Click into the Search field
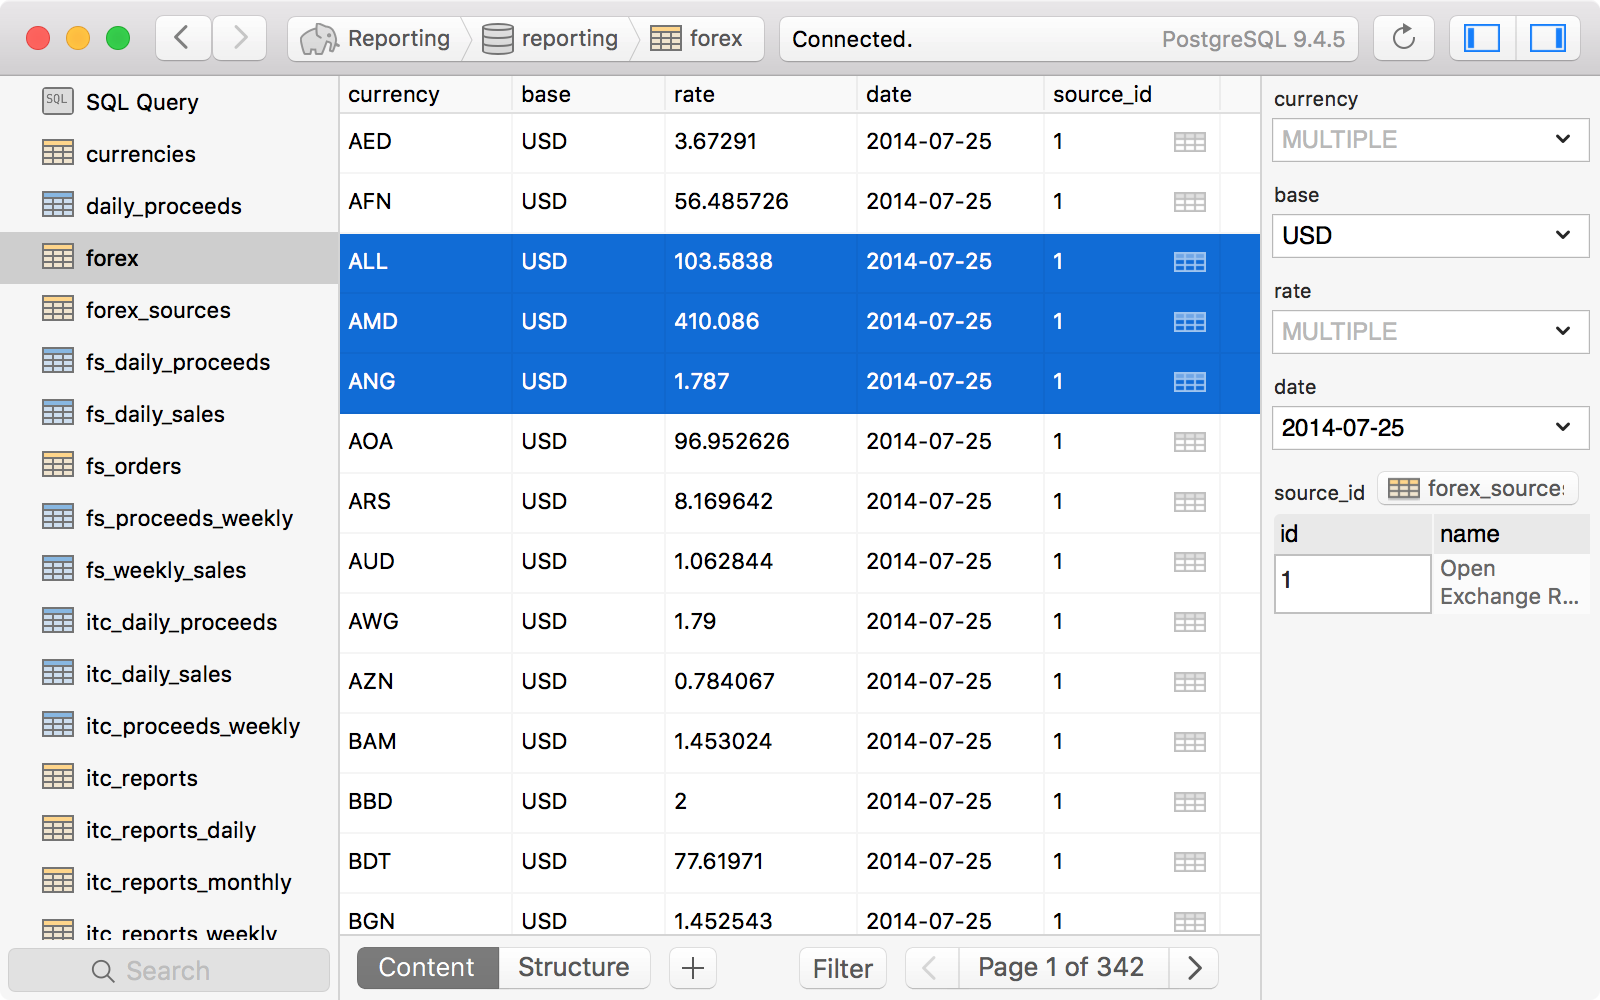Screen dimensions: 1600x1000 coord(168,969)
